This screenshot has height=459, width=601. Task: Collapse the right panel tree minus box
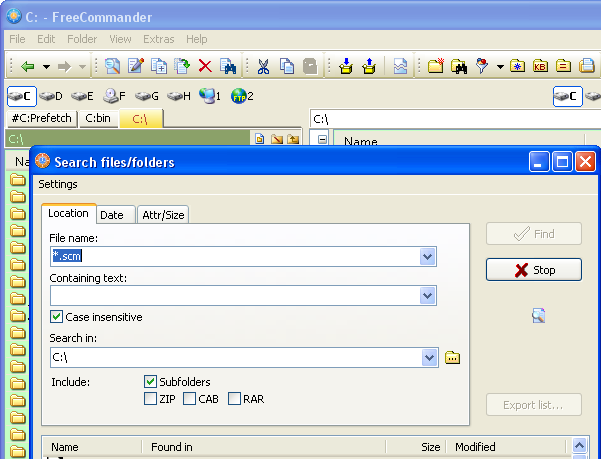tap(322, 140)
